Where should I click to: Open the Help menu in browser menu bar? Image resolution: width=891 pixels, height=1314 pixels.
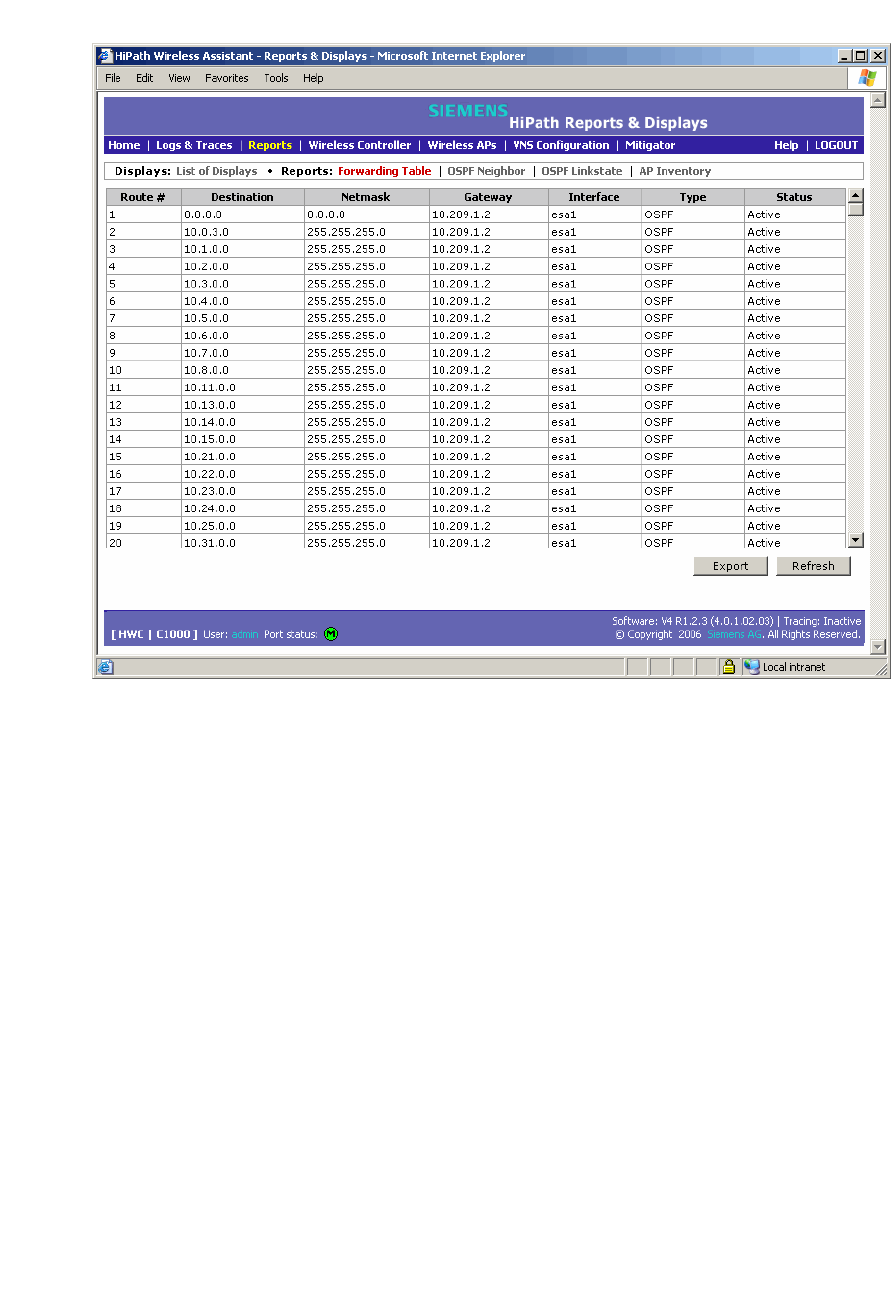click(313, 78)
